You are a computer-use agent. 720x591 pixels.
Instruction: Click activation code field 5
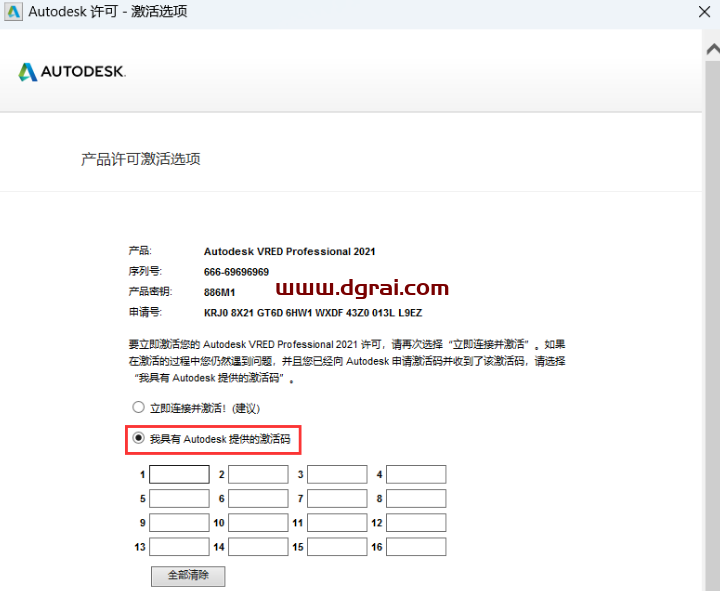(x=179, y=499)
